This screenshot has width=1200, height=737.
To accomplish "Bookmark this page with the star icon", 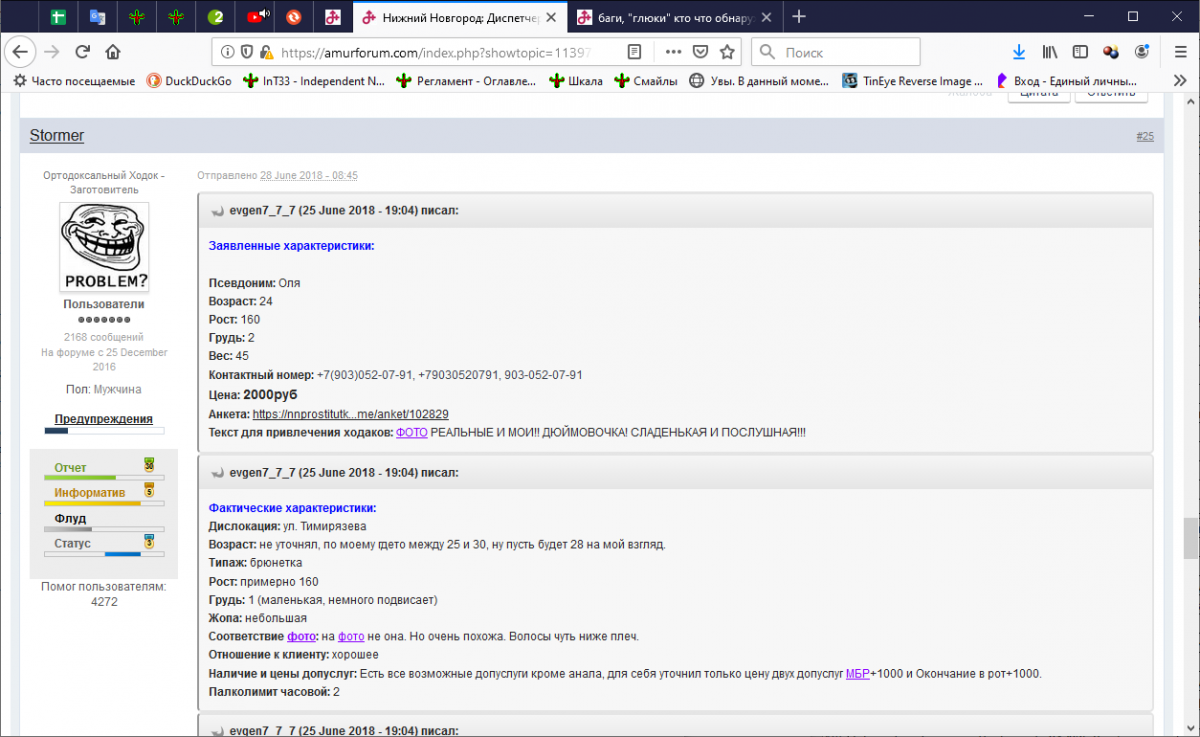I will 728,52.
